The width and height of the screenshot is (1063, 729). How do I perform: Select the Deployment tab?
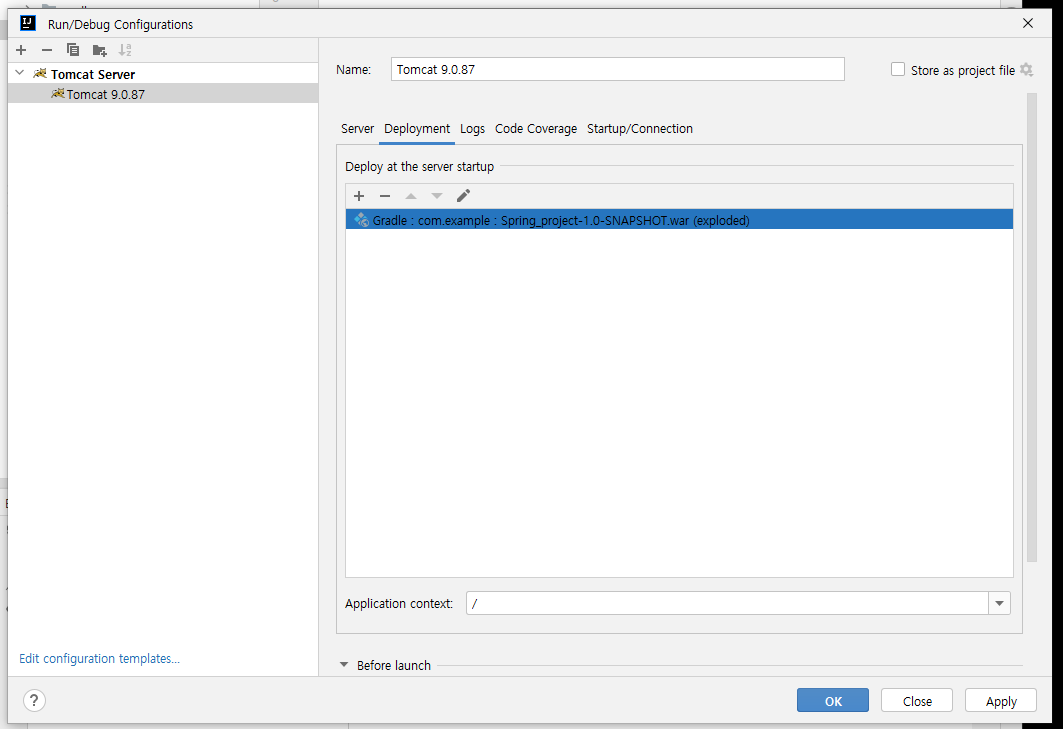coord(417,129)
